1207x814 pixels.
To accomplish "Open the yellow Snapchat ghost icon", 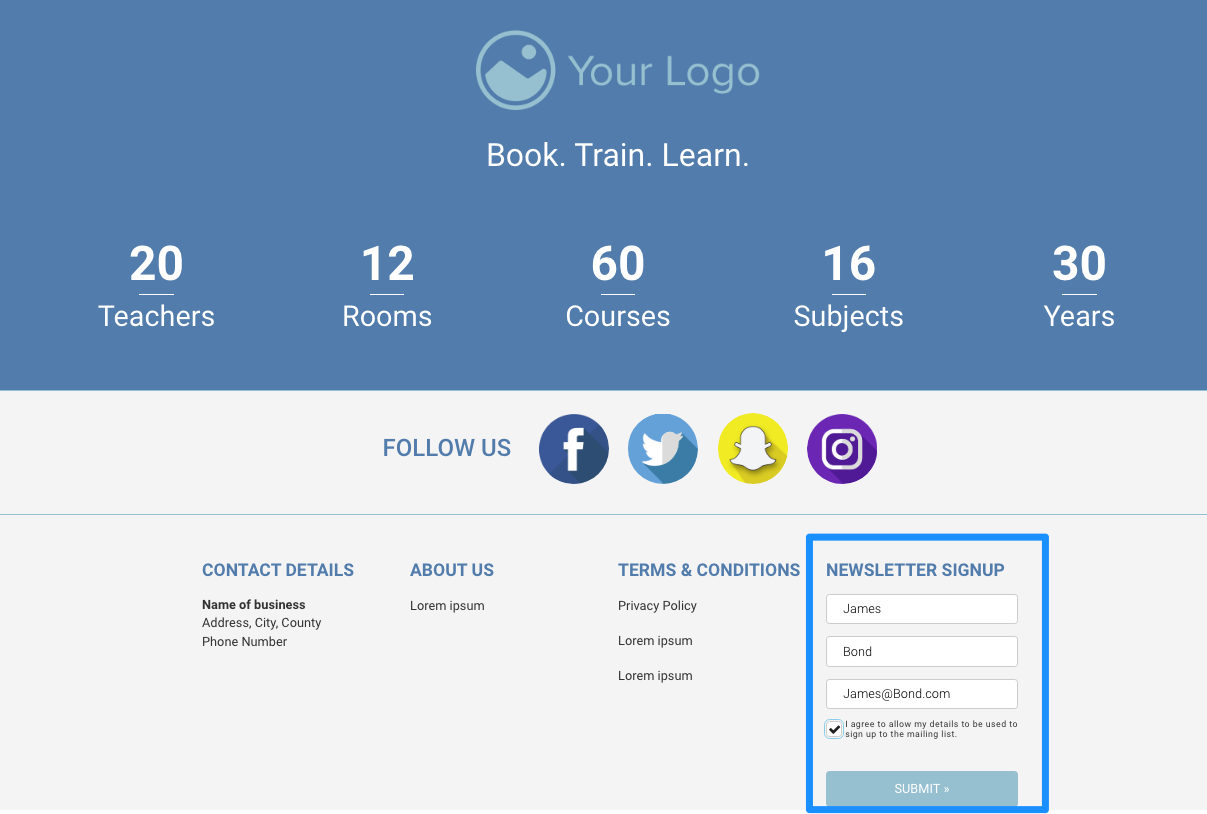I will pyautogui.click(x=753, y=449).
